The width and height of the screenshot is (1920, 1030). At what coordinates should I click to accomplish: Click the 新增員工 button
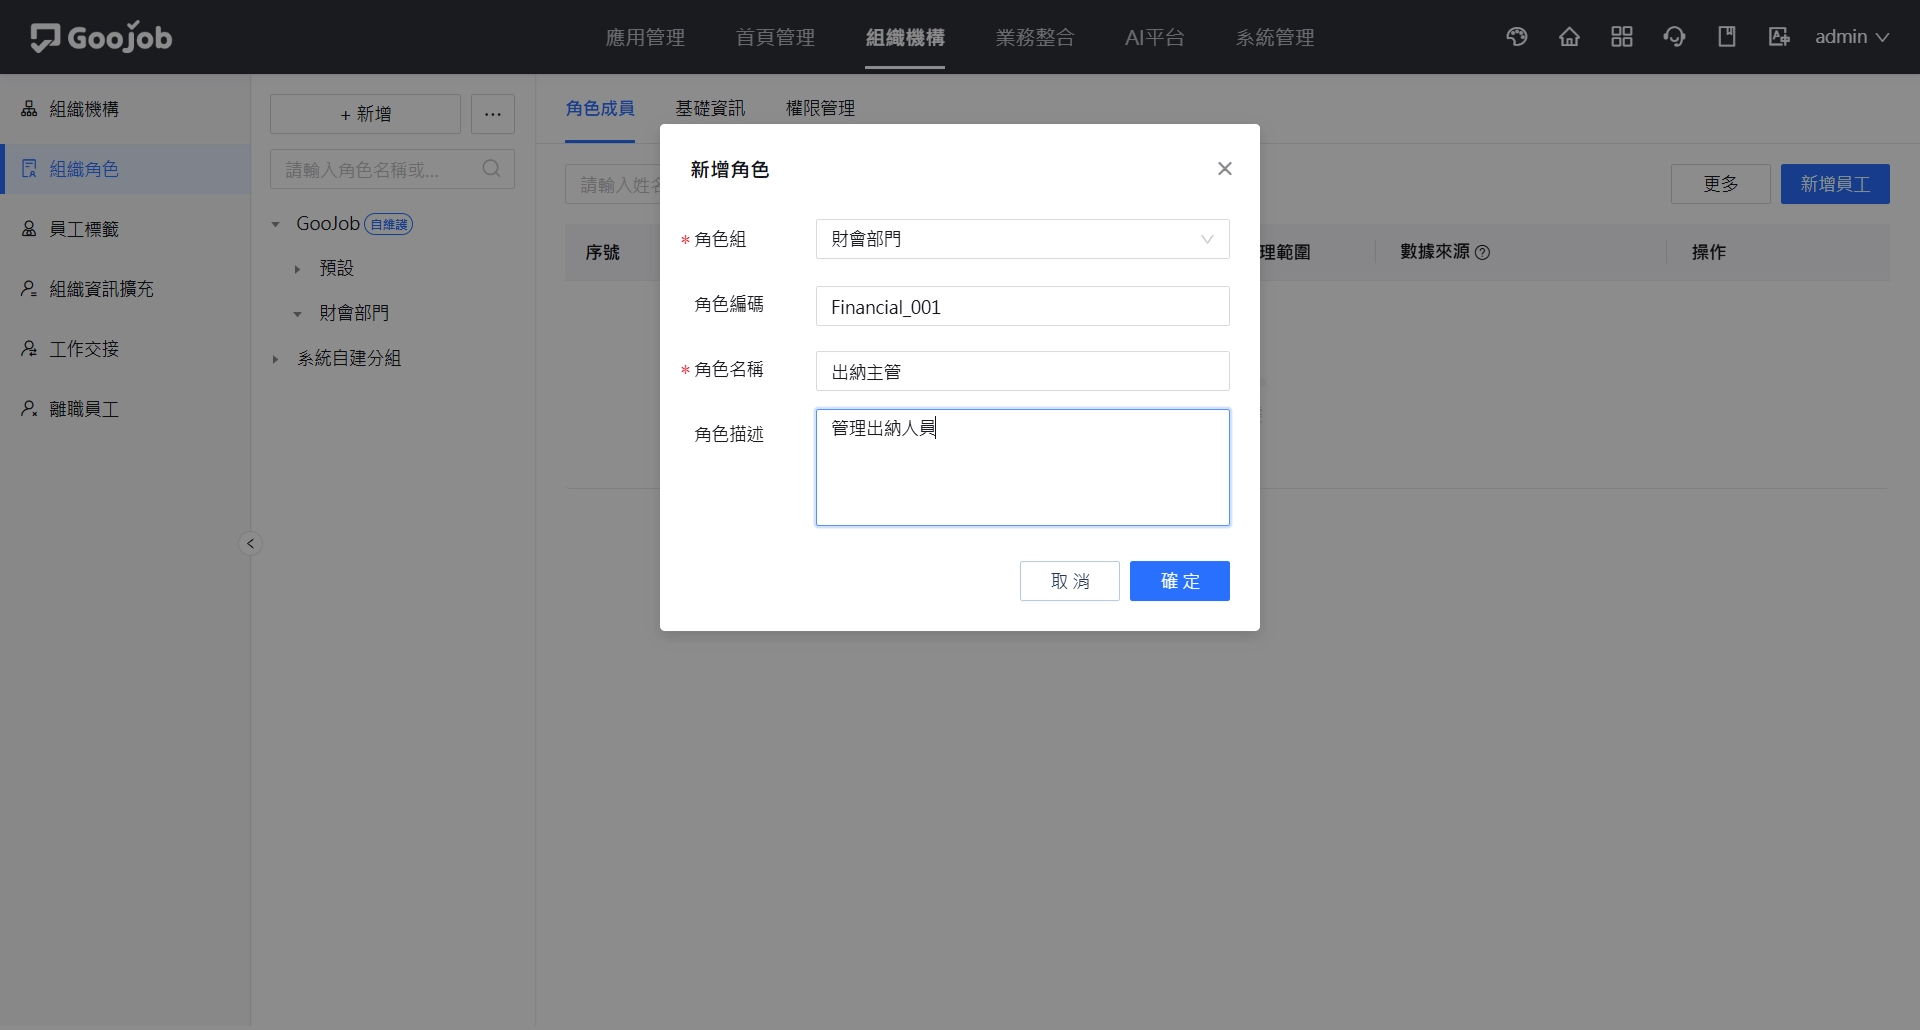pyautogui.click(x=1835, y=184)
